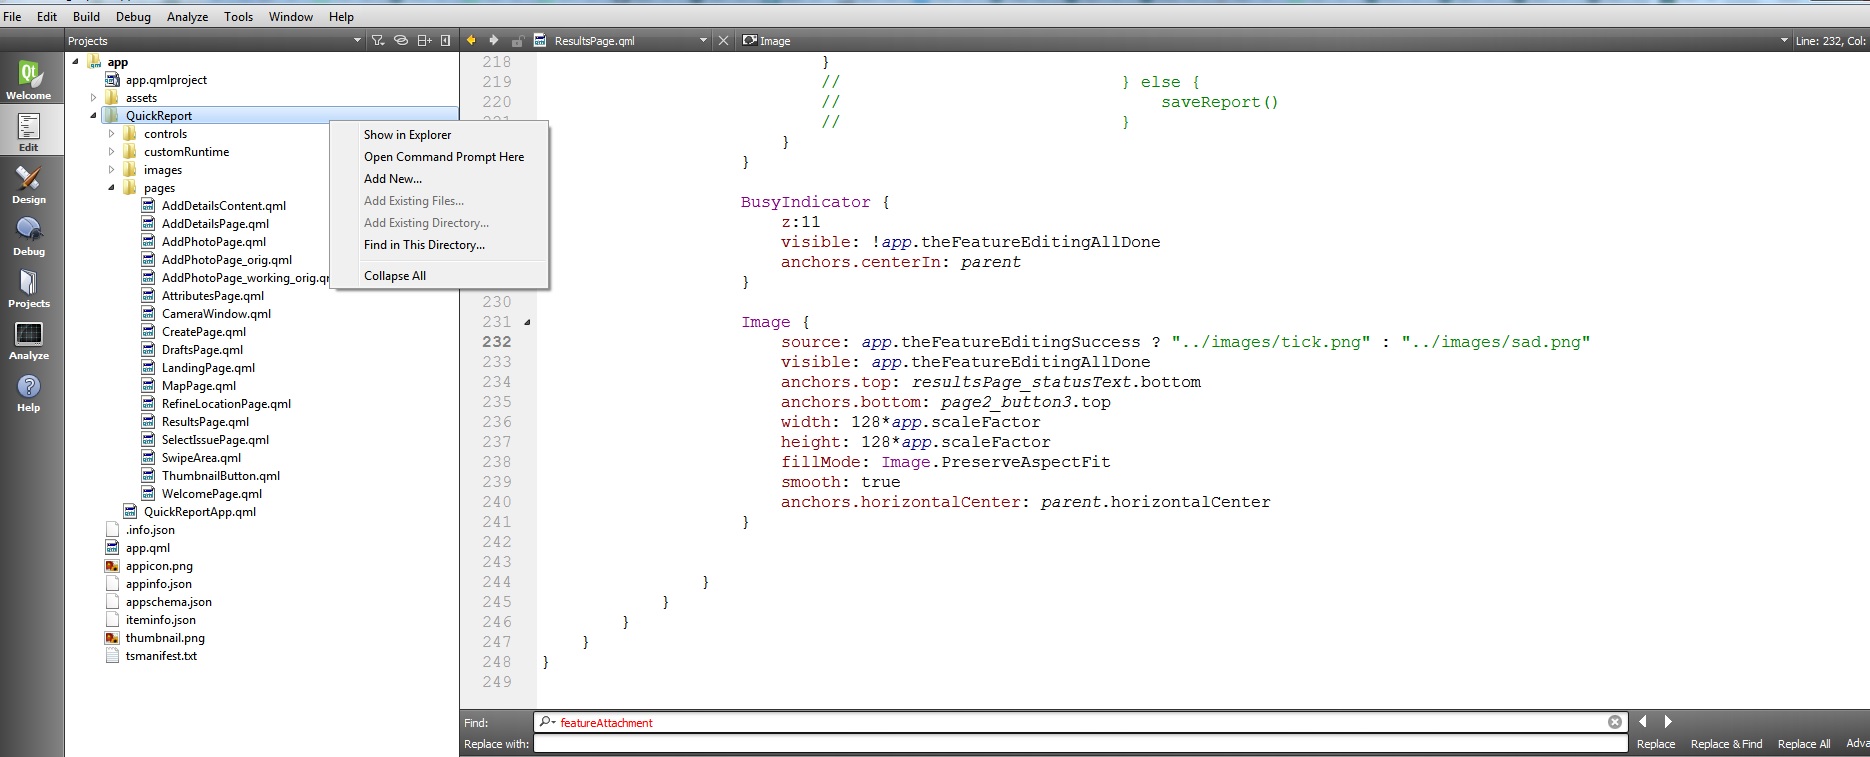The width and height of the screenshot is (1870, 757).
Task: Open Debug mode in sidebar
Action: pos(29,236)
